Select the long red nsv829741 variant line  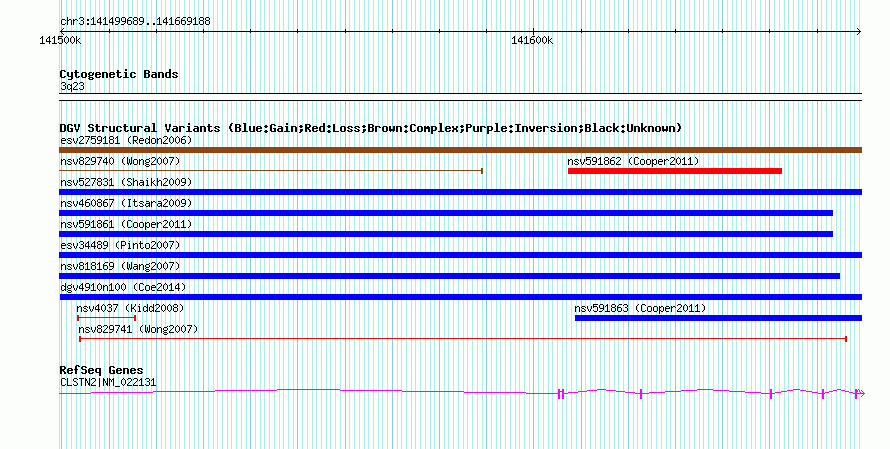(x=463, y=339)
